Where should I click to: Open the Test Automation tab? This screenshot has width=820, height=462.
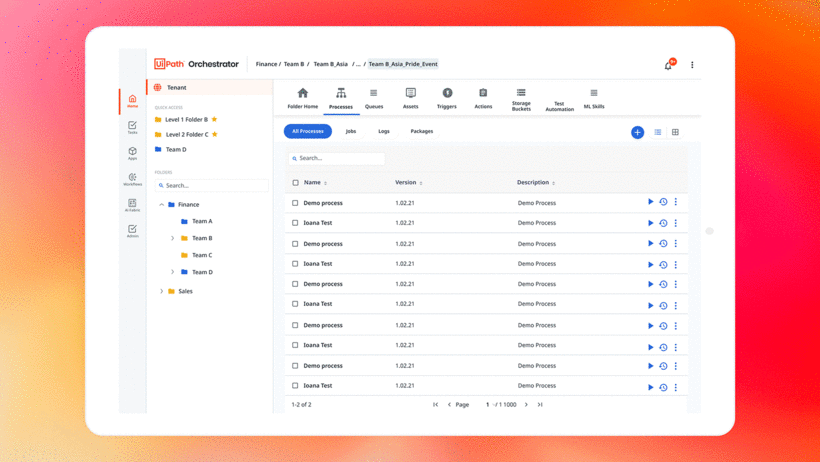(x=560, y=106)
